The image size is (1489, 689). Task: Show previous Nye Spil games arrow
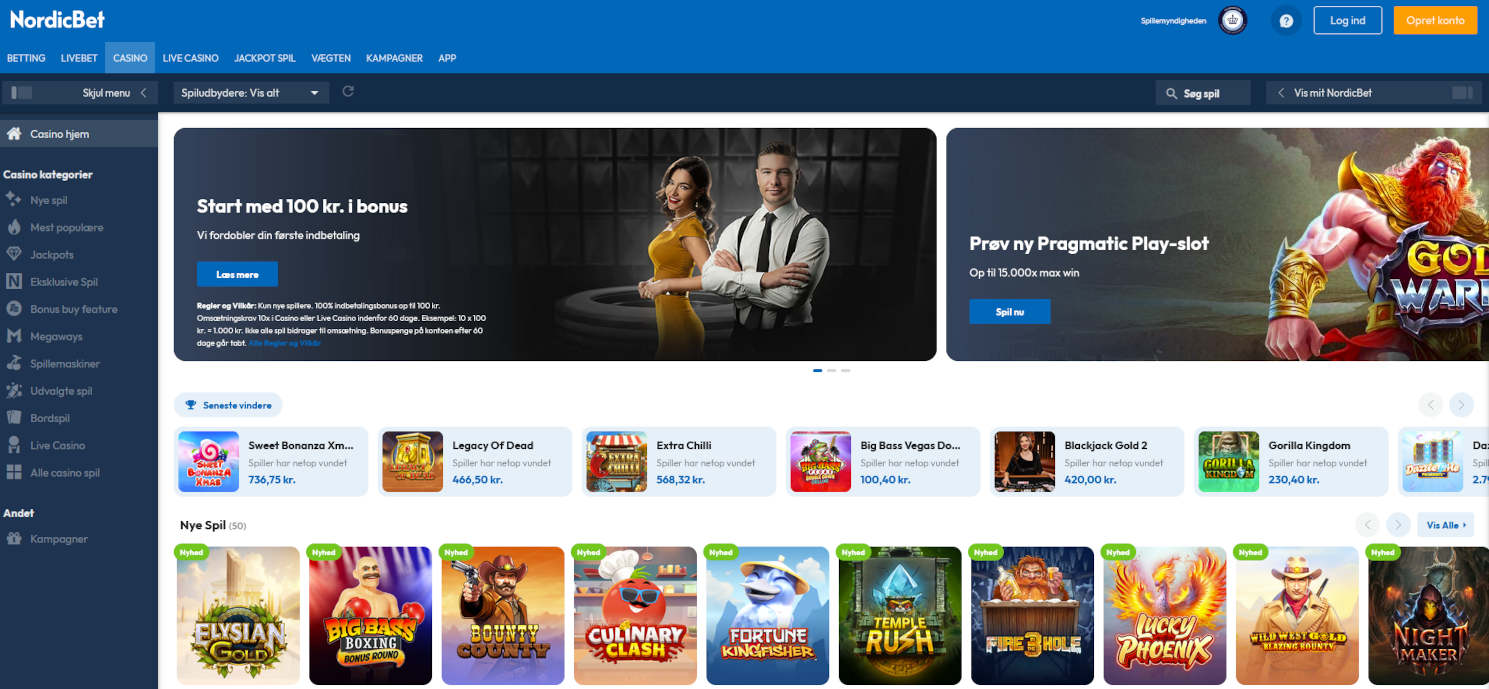[x=1367, y=525]
